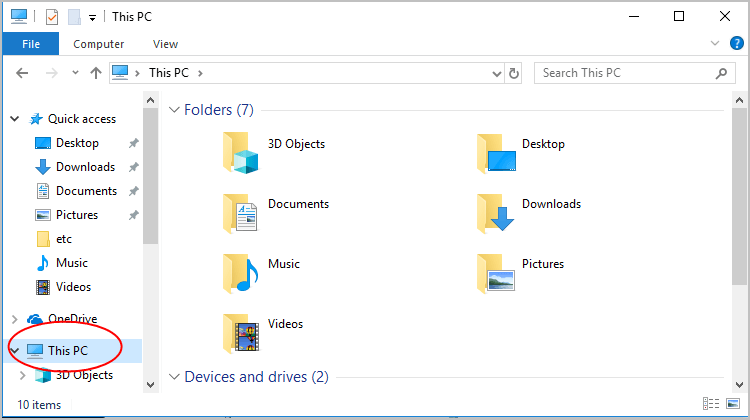Open the Documents folder in main pane
Viewport: 750px width, 420px height.
241,213
